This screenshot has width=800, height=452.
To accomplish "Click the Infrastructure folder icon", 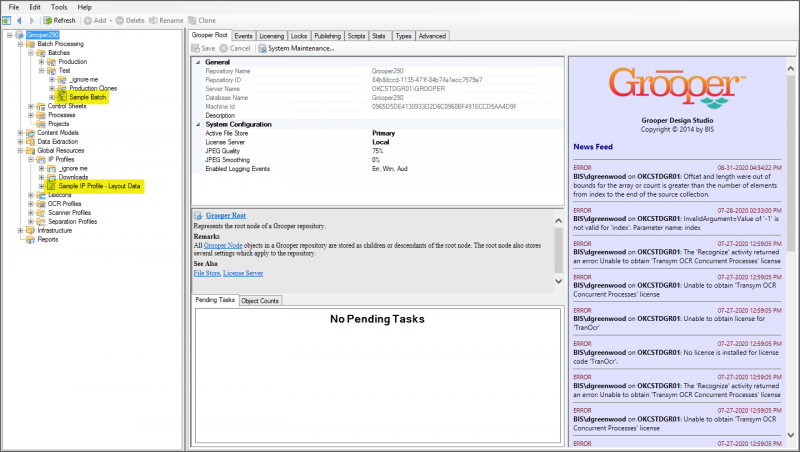I will [x=30, y=231].
